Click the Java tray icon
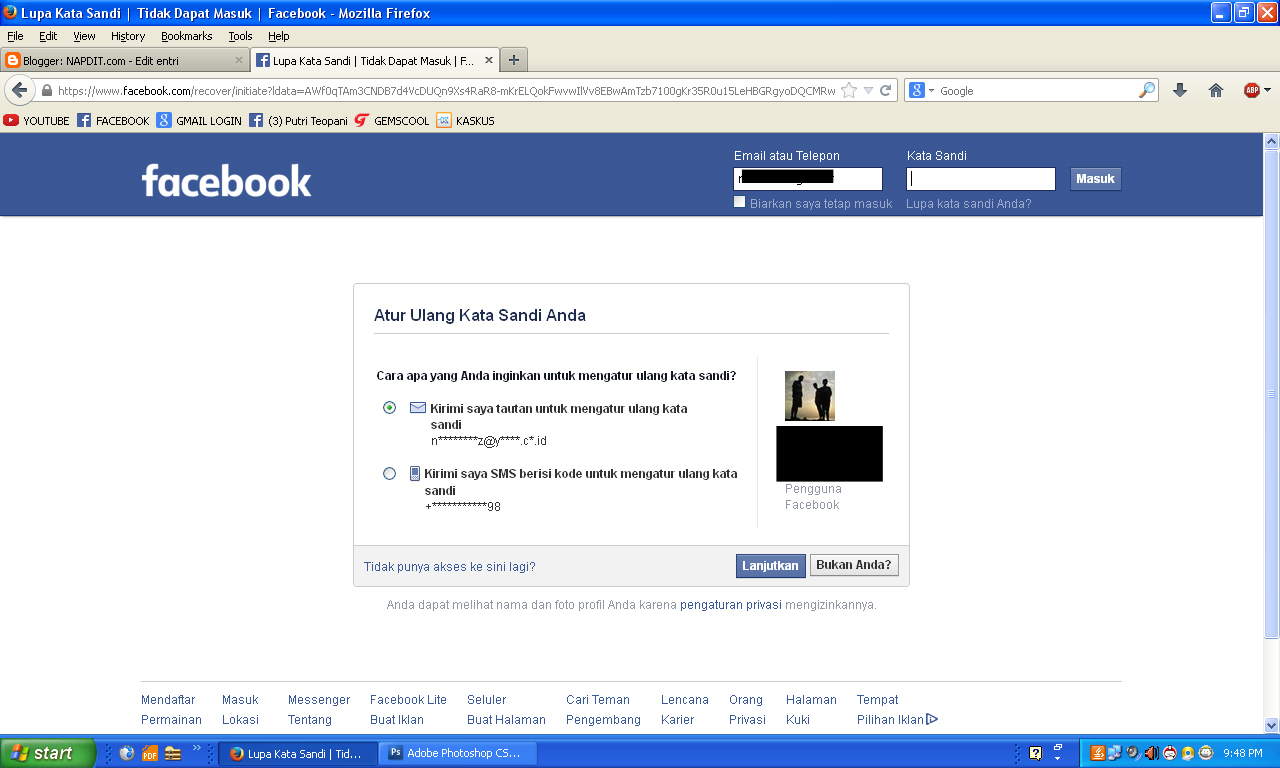The height and width of the screenshot is (768, 1280). 1097,753
